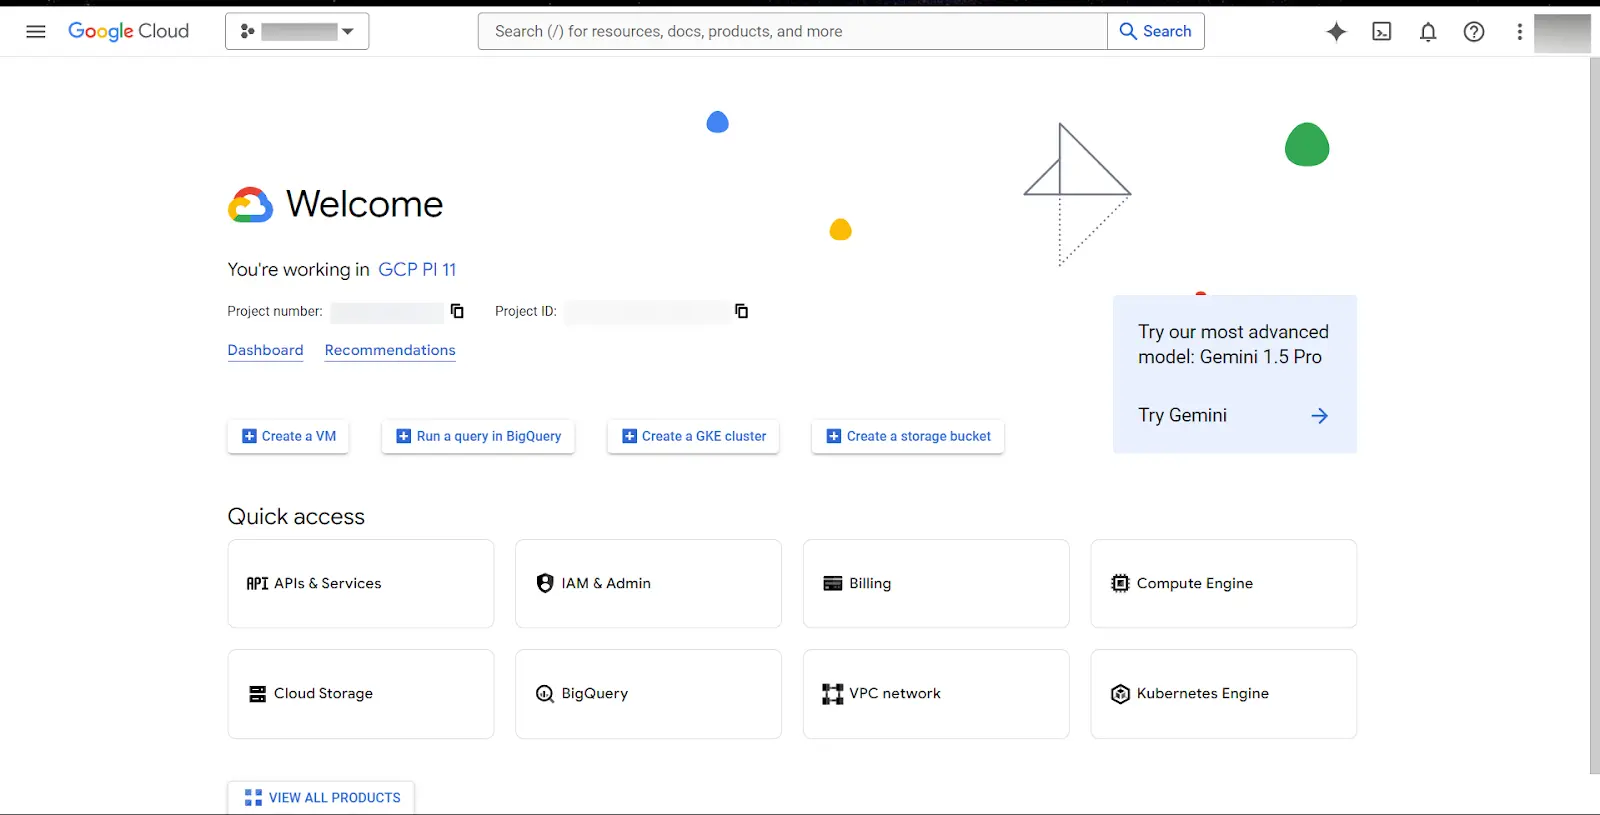Click the Gemini 1.5 Pro promo text

click(x=1233, y=344)
